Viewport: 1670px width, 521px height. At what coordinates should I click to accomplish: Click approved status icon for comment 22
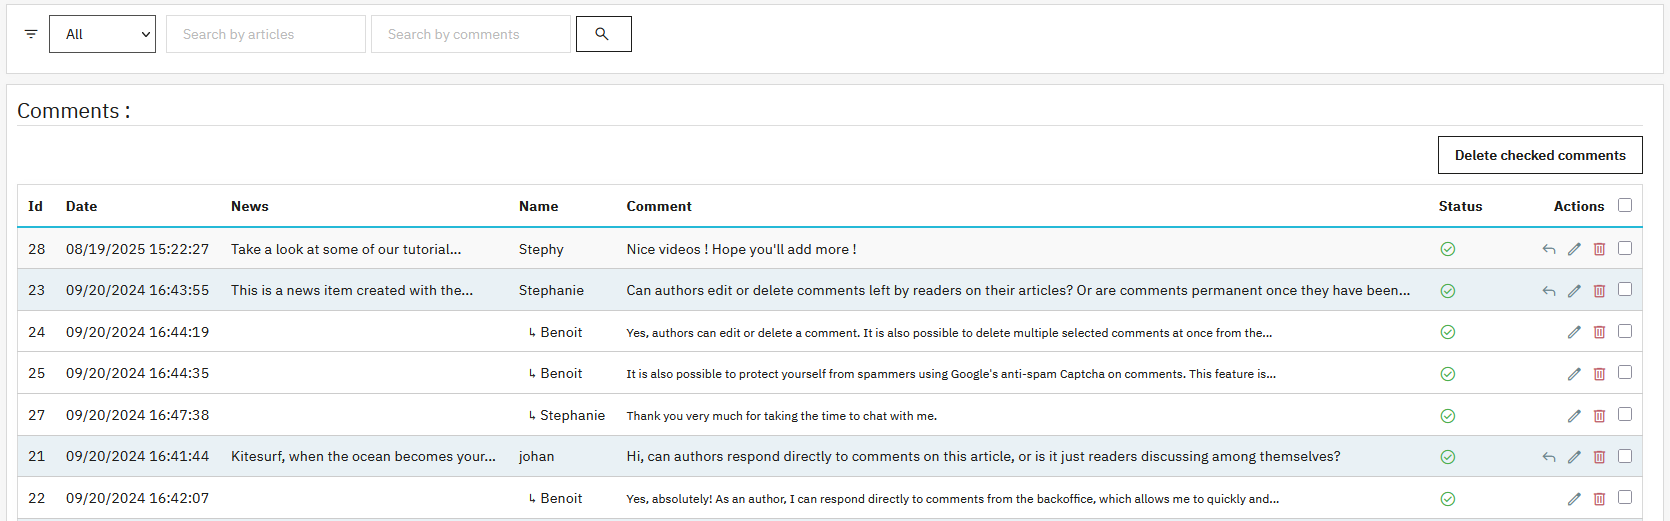[1447, 499]
